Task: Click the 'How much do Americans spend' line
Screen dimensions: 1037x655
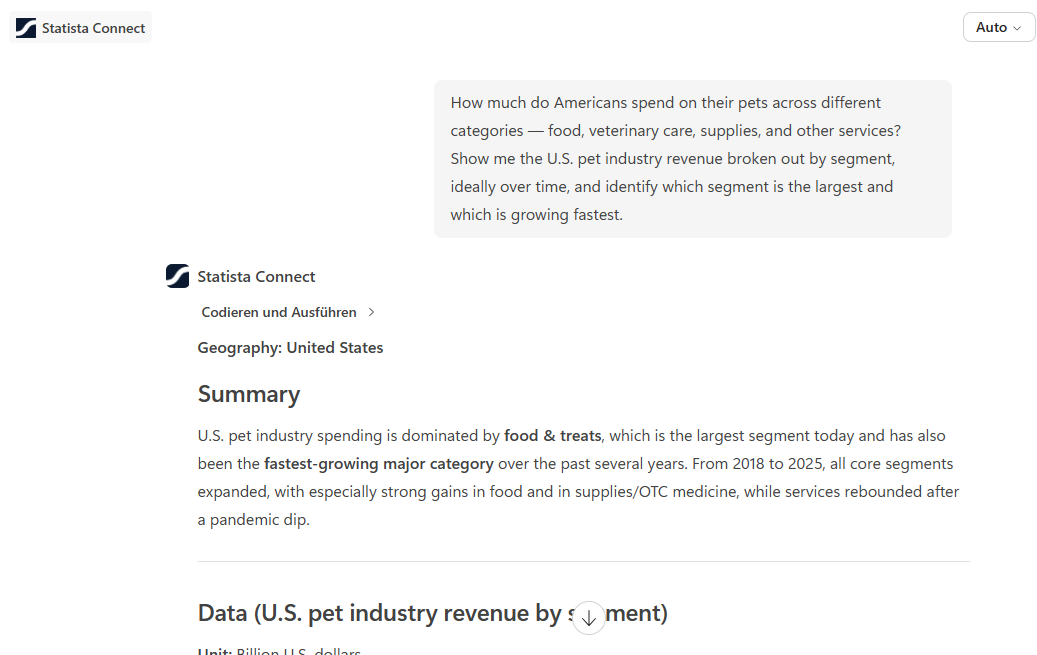Action: pyautogui.click(x=665, y=103)
